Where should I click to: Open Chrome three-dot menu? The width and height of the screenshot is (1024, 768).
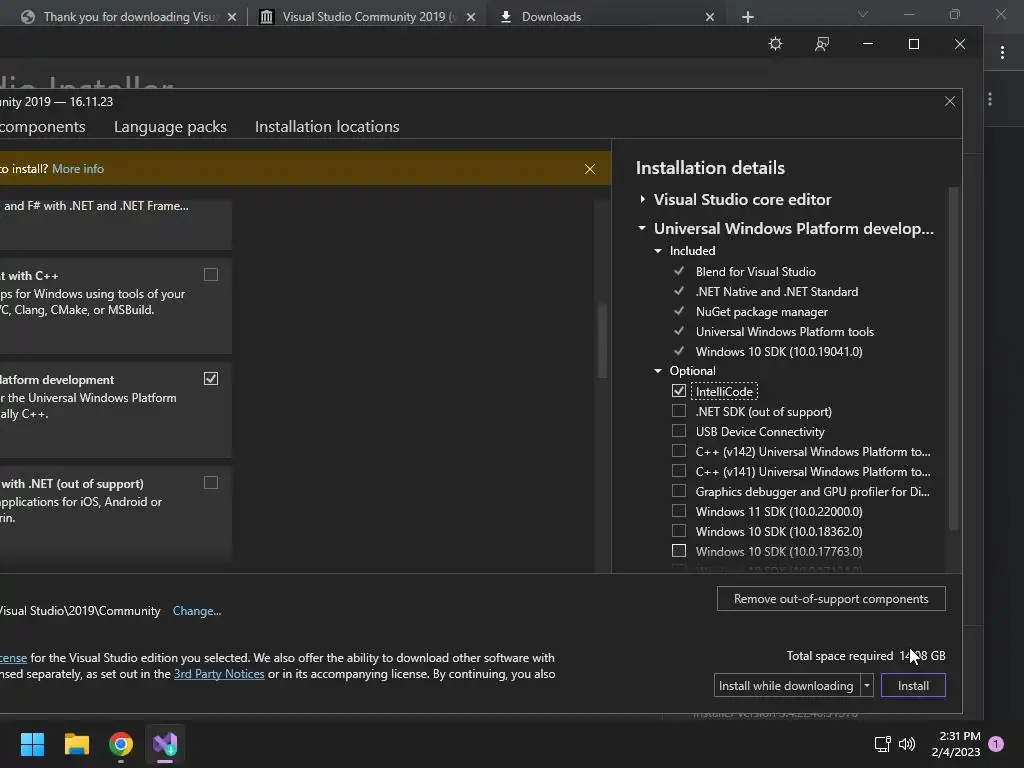click(1002, 53)
